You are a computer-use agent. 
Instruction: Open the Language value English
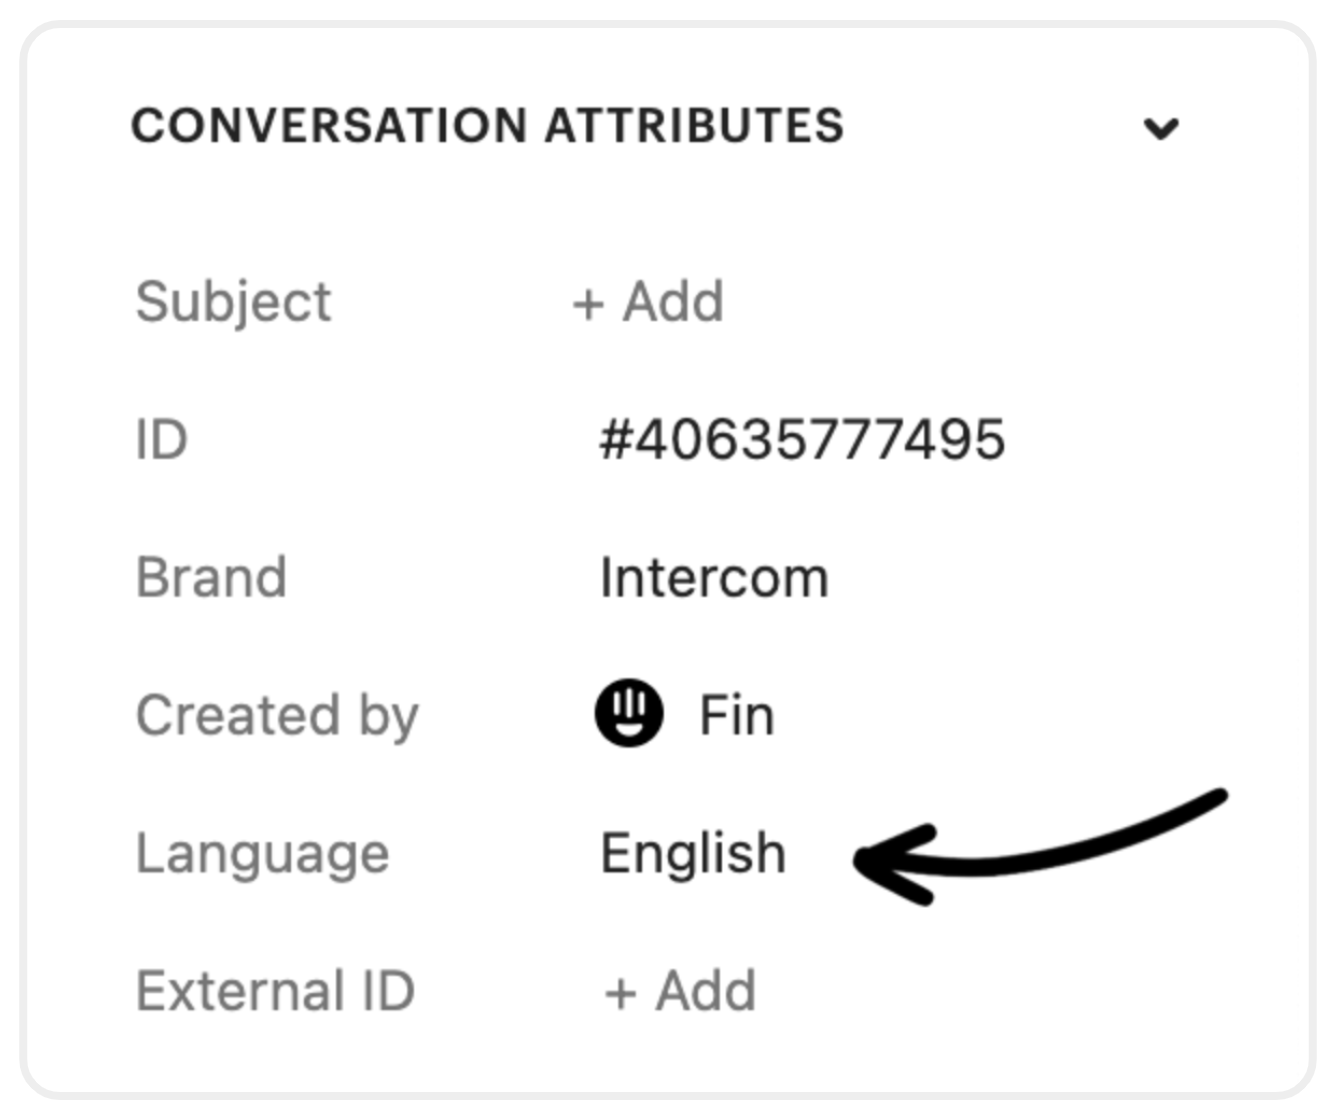pos(693,854)
